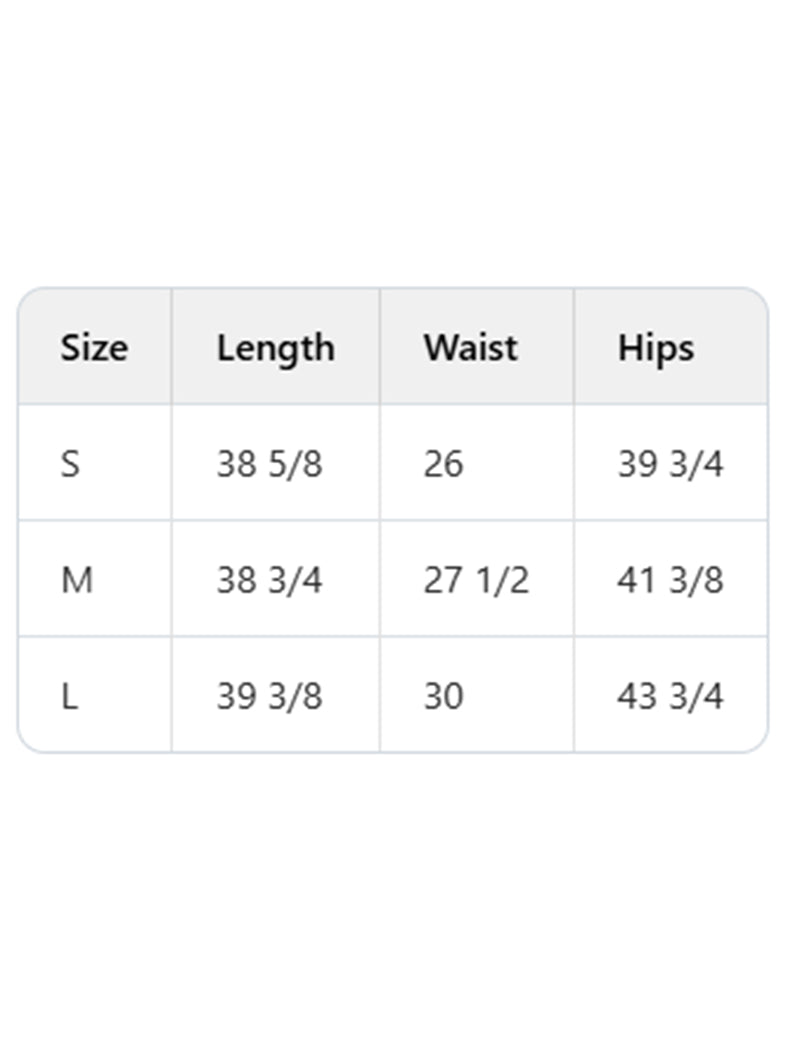Viewport: 800px width, 1050px height.
Task: Click the 3/8 fraction in M hips
Action: (x=697, y=580)
